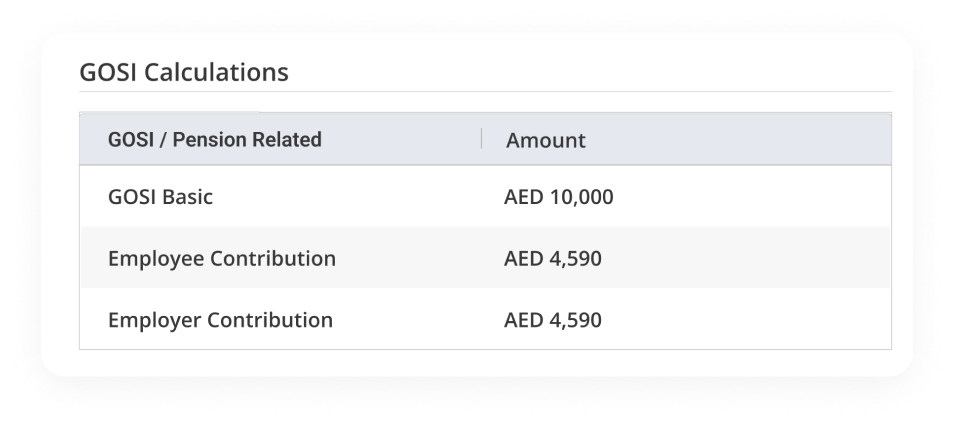This screenshot has height=425, width=953.
Task: Select the Employer Contribution row label
Action: (x=221, y=320)
